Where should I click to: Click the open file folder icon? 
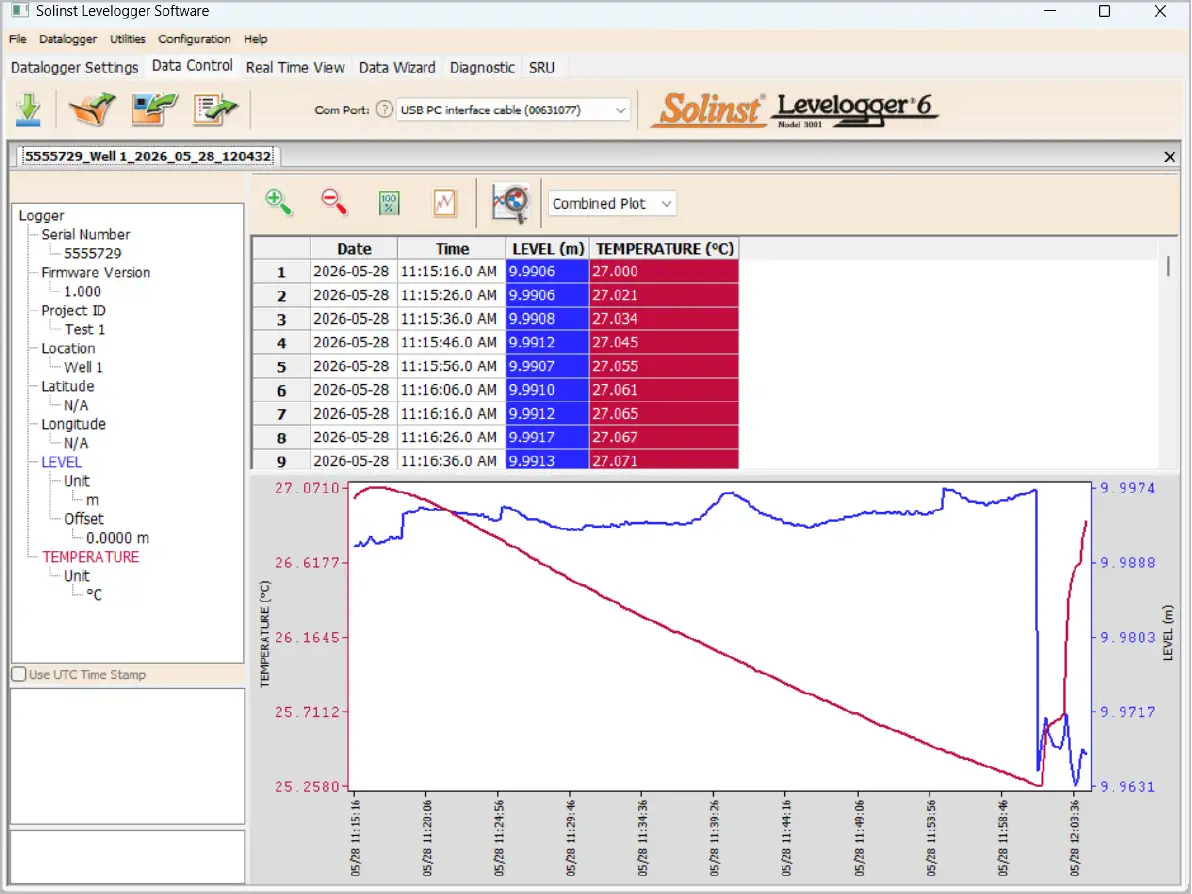click(x=91, y=109)
